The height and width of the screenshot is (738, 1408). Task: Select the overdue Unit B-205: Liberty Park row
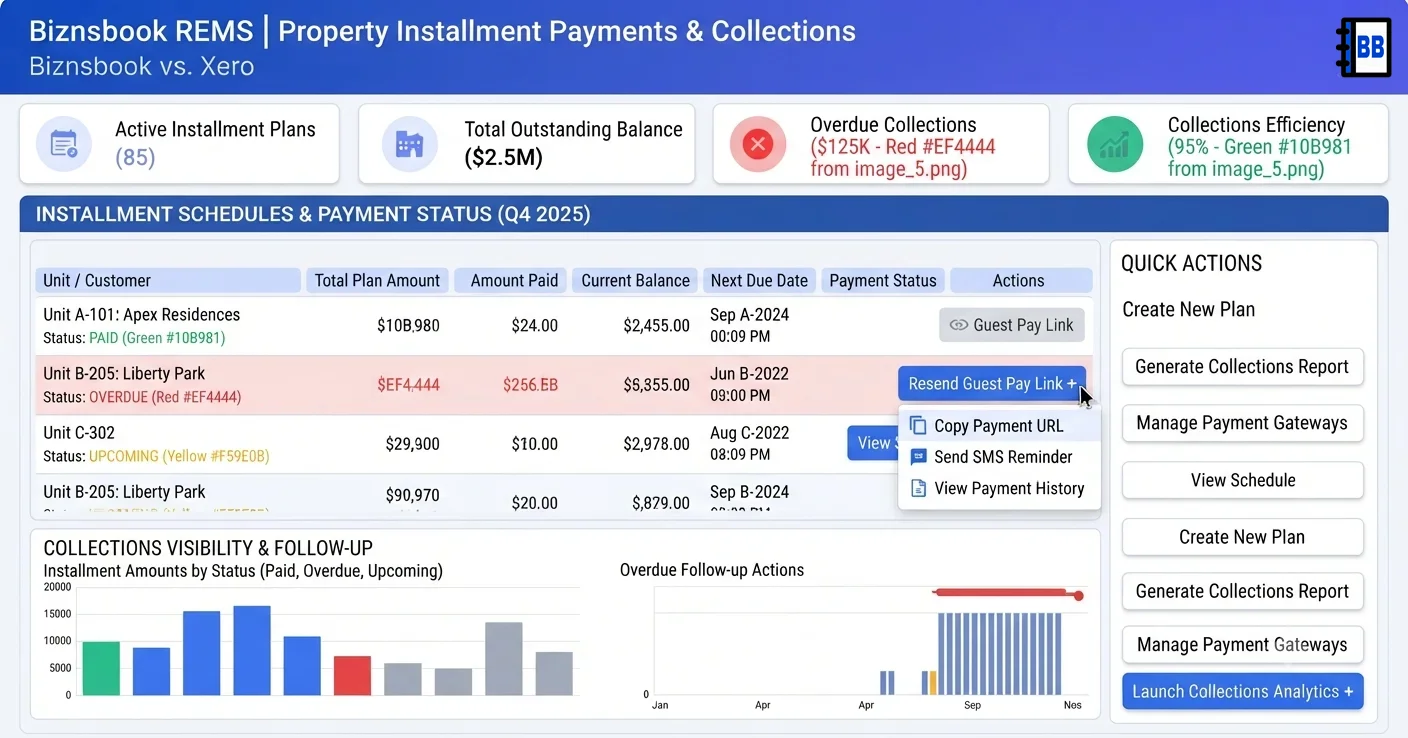(x=564, y=385)
